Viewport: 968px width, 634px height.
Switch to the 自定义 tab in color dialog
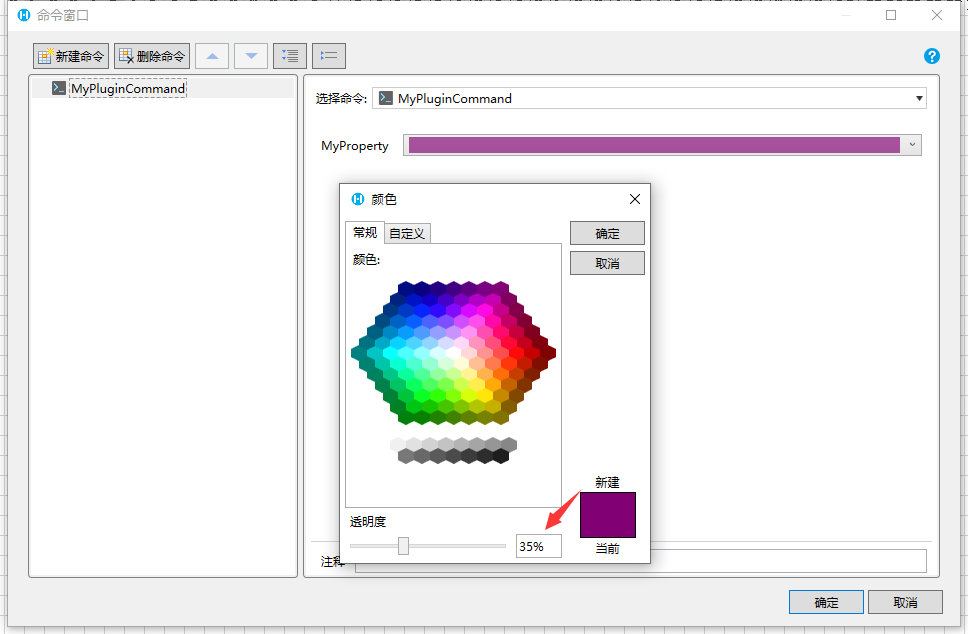(x=407, y=233)
